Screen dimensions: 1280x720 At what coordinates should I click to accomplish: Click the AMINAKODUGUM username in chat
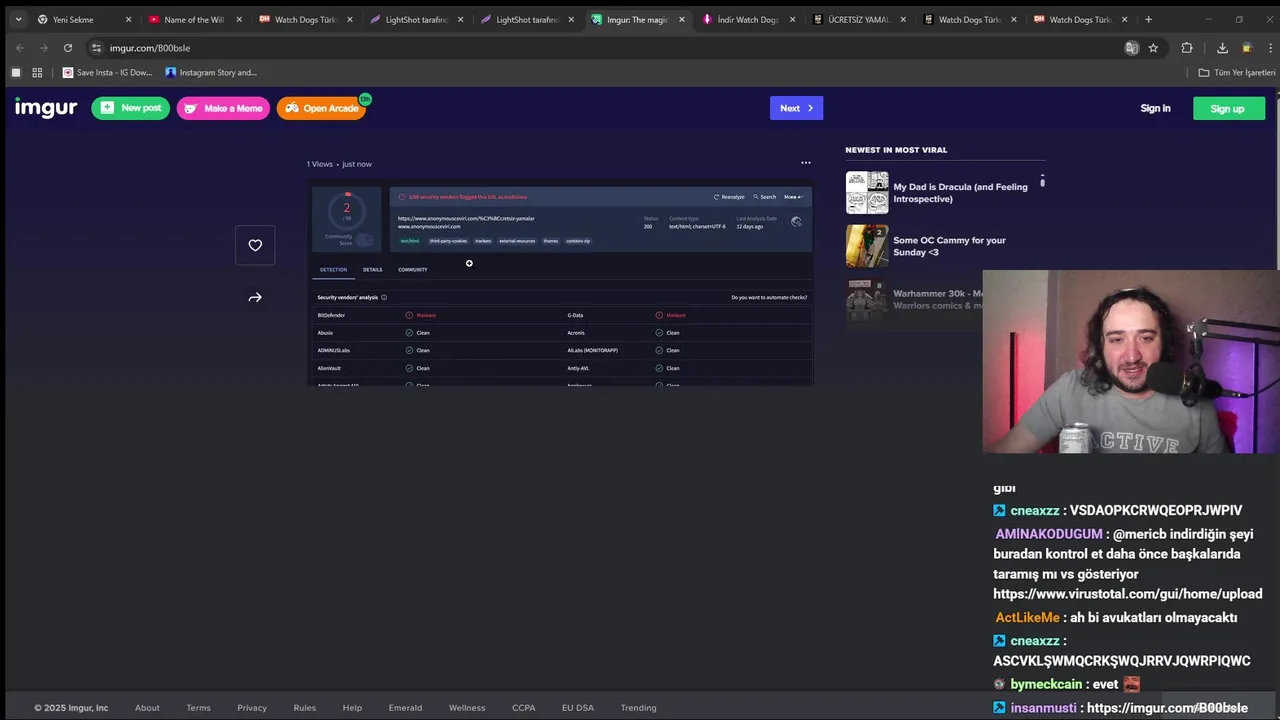[1049, 534]
